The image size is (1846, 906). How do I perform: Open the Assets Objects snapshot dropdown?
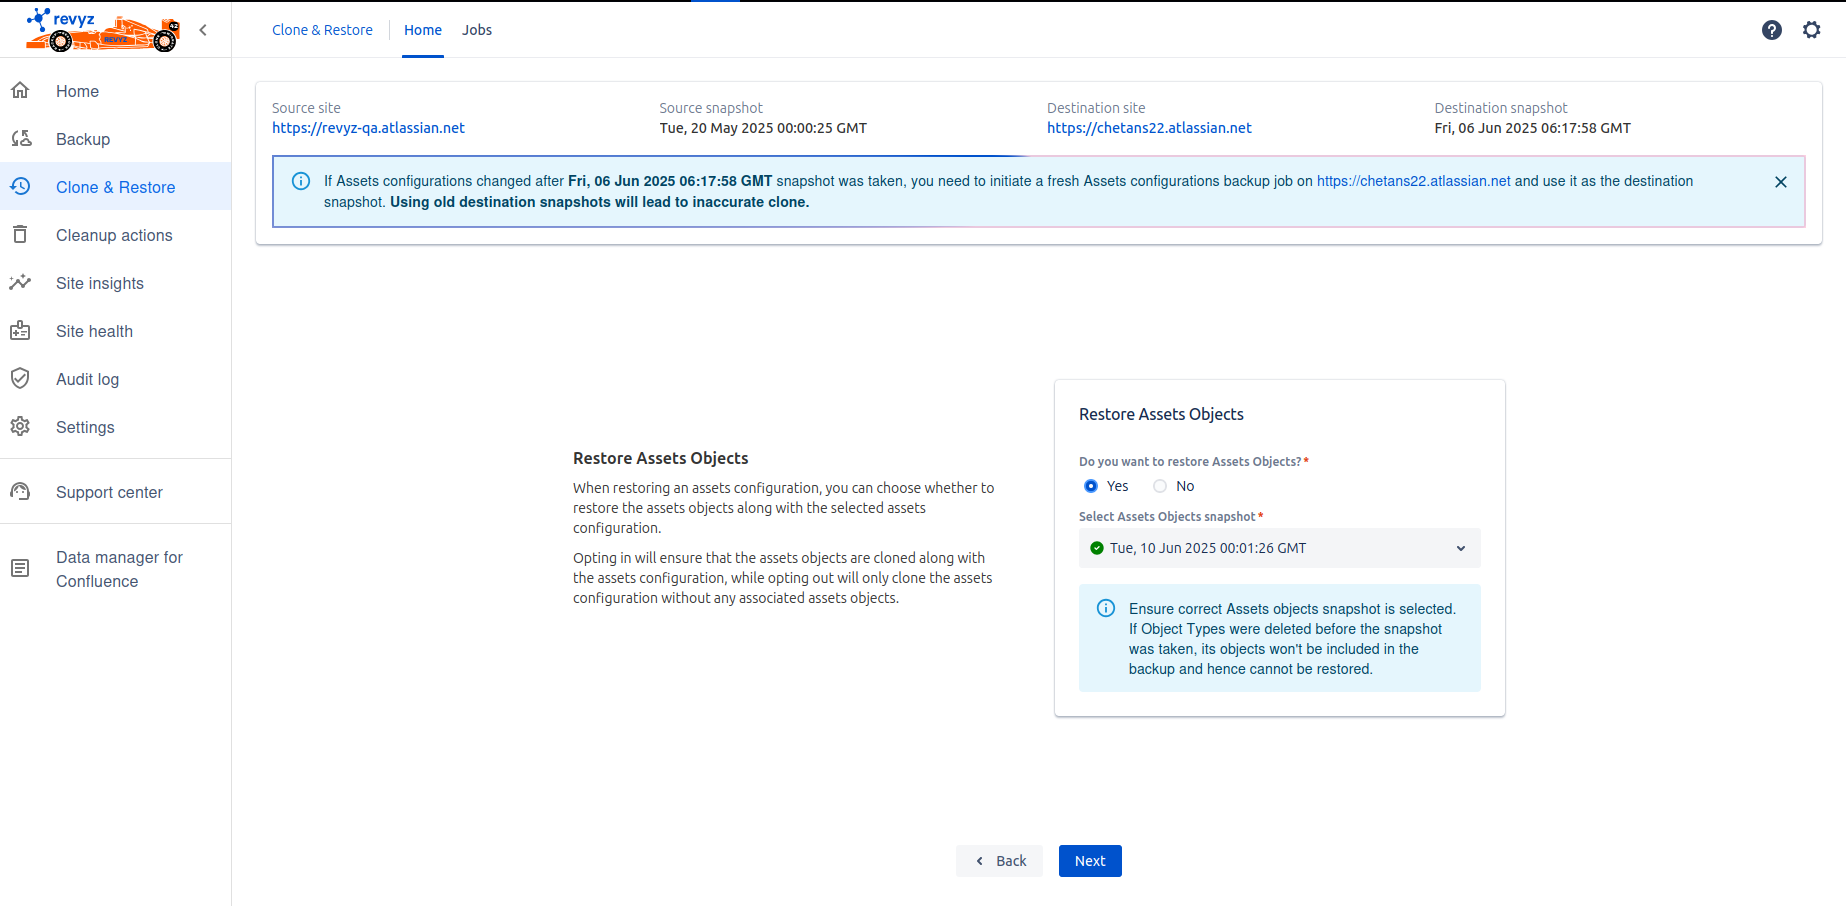(x=1279, y=548)
